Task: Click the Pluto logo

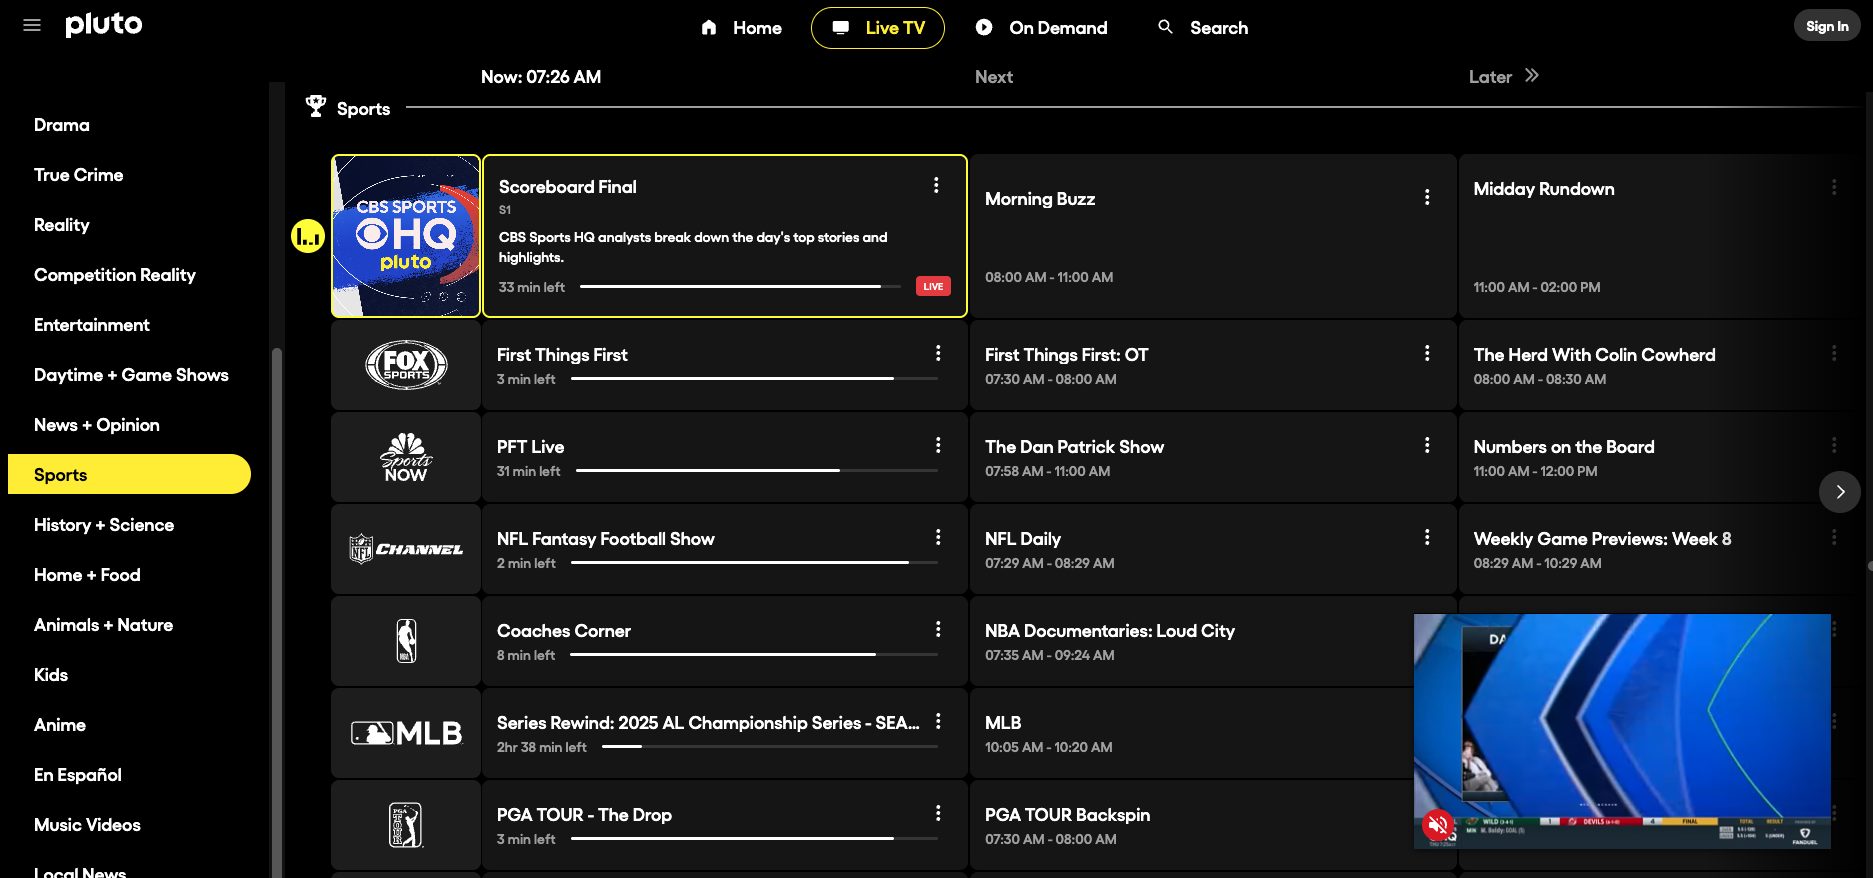Action: (x=104, y=25)
